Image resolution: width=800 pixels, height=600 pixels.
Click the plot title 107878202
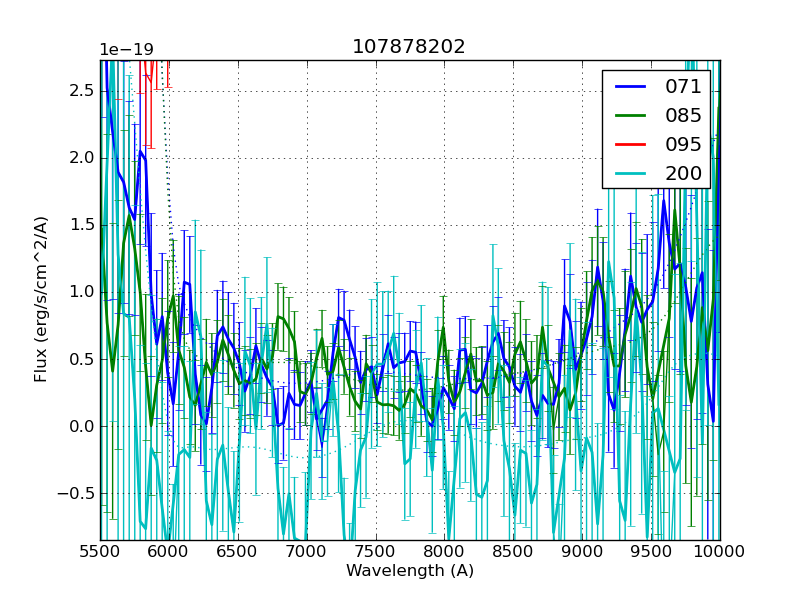409,47
